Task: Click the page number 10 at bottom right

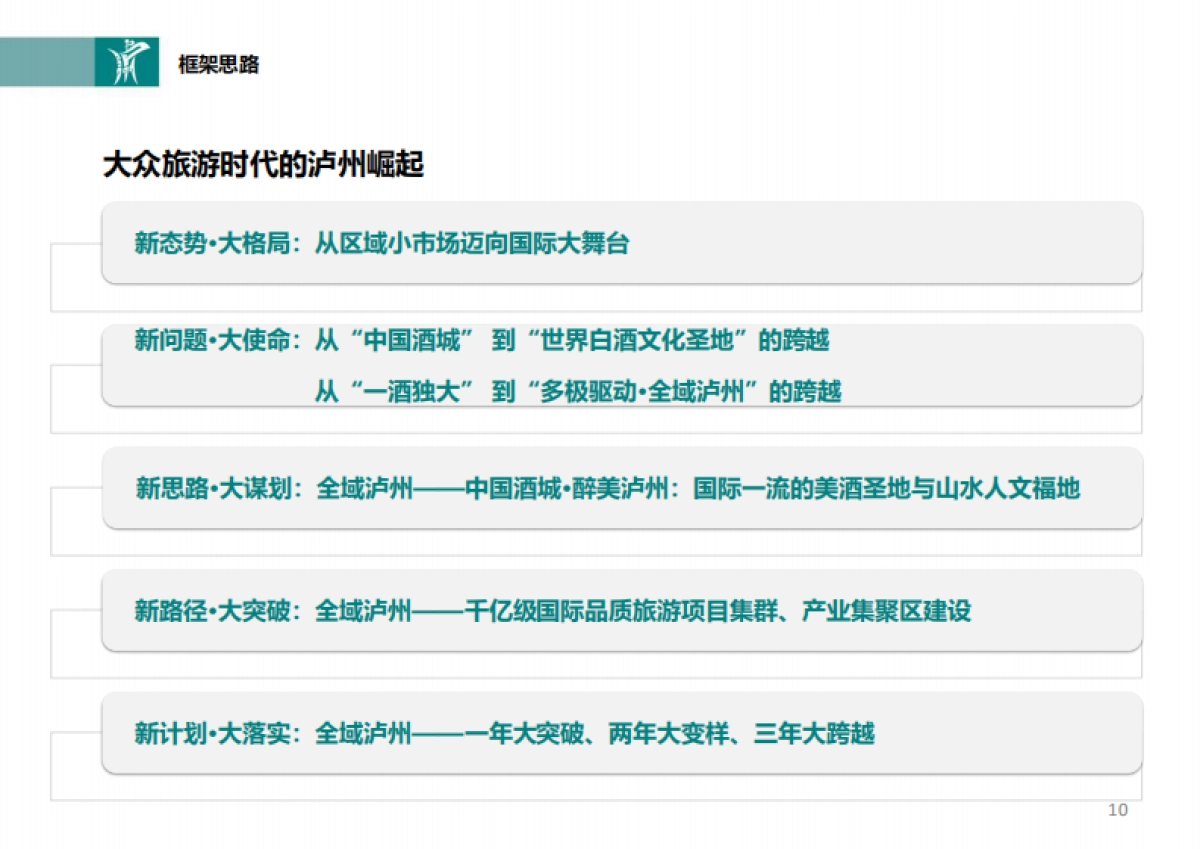Action: coord(1117,807)
